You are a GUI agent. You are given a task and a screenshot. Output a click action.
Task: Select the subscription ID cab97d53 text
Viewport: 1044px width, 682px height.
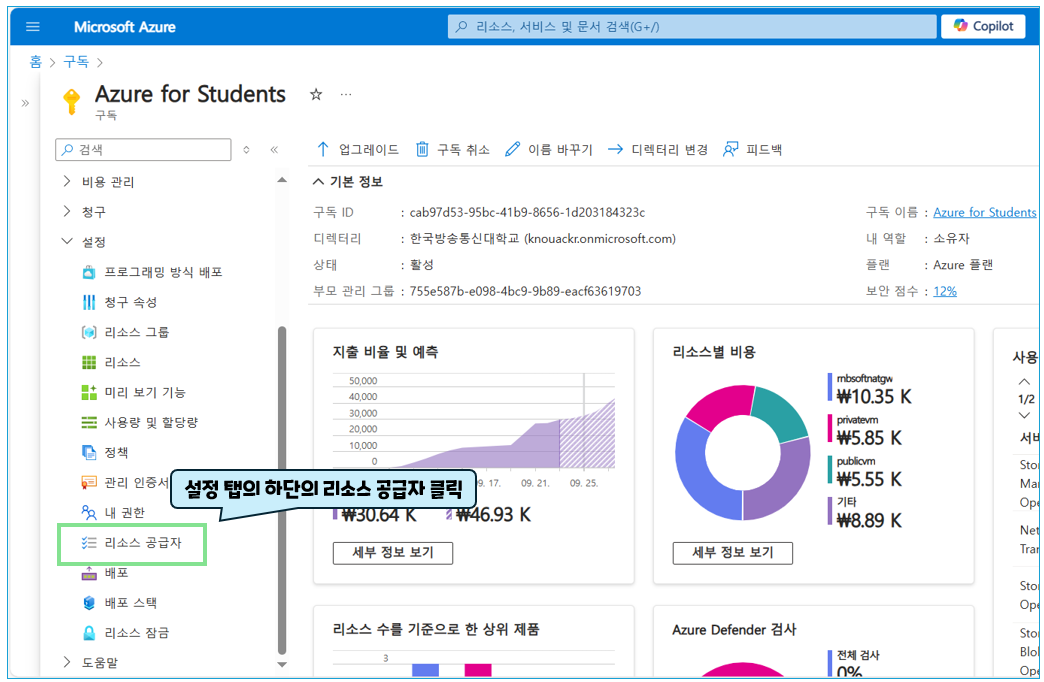(527, 212)
